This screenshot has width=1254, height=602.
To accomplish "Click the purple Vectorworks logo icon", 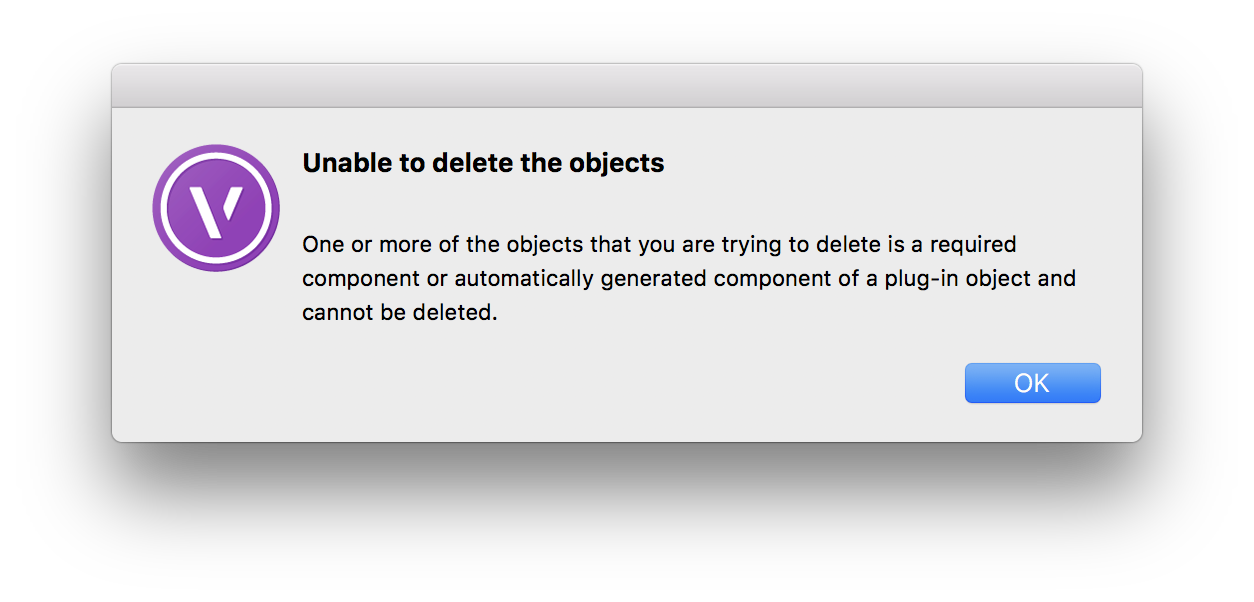I will click(216, 208).
